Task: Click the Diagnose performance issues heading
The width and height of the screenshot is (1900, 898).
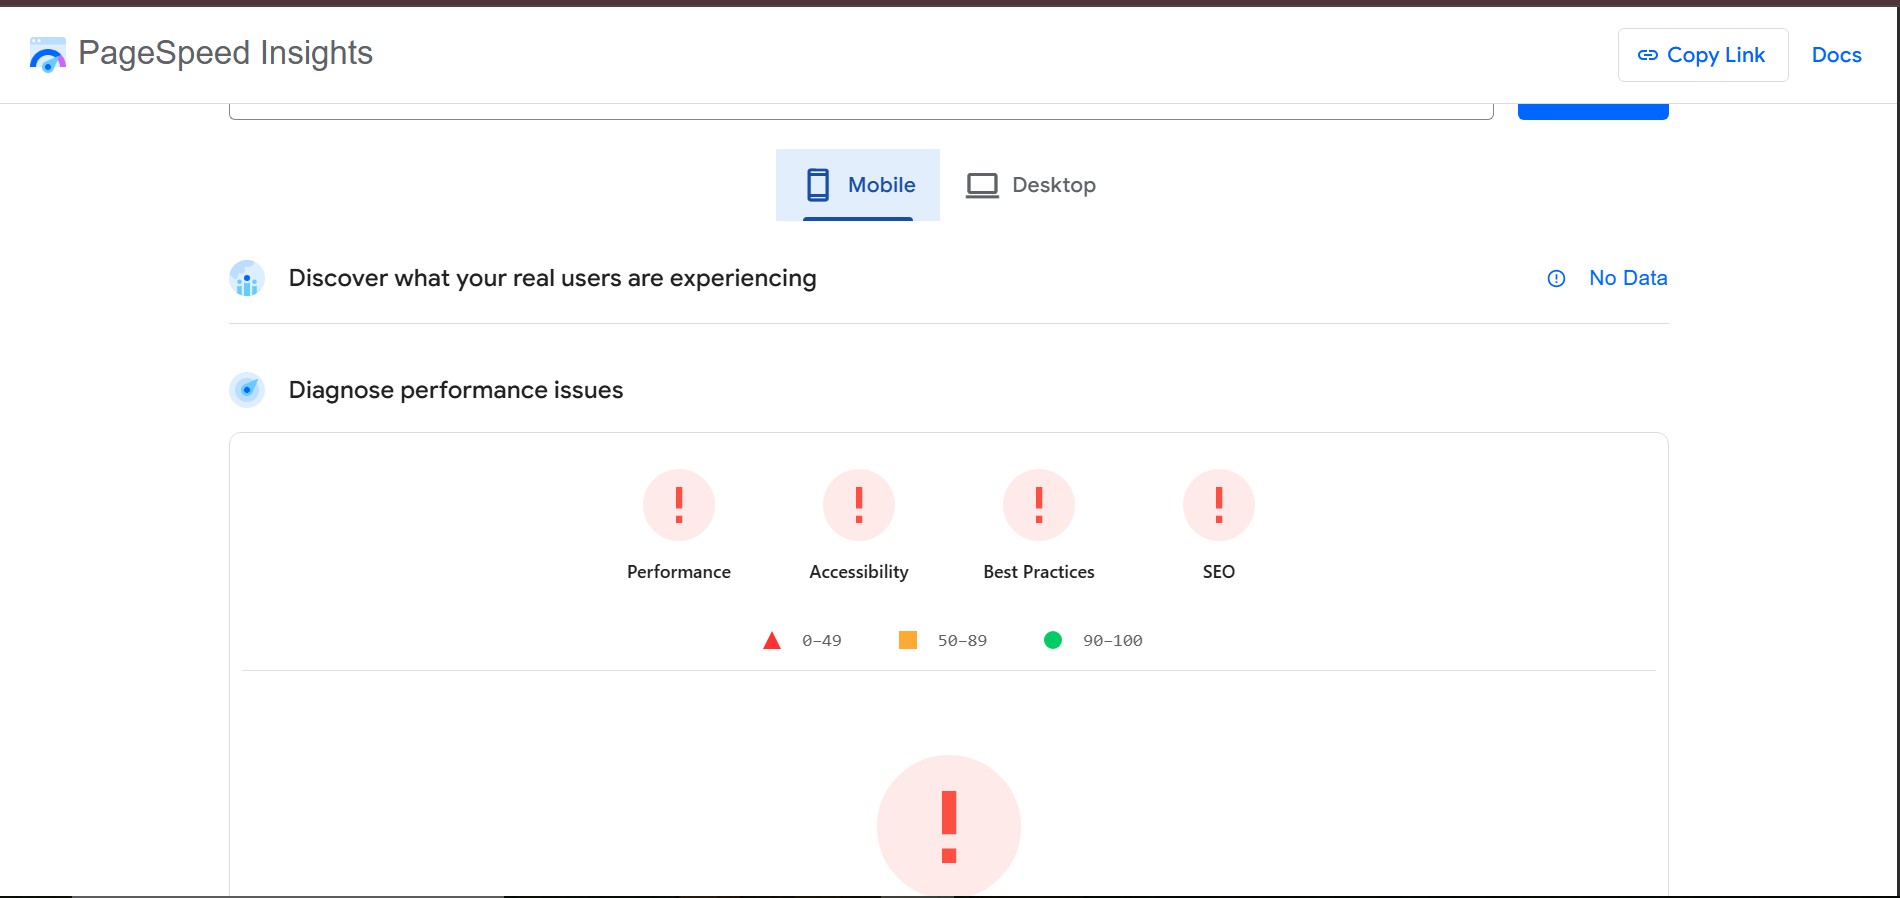Action: [x=455, y=390]
